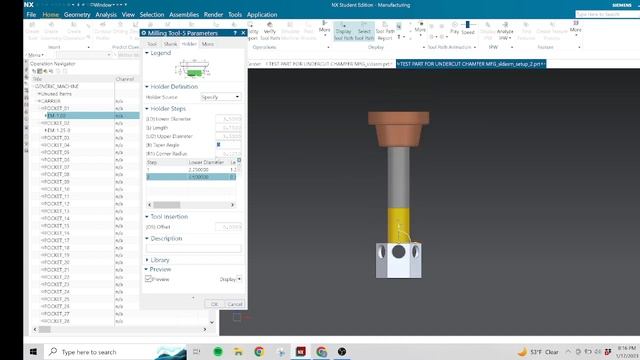Collapse the Holder Steps section
Screen dimensions: 640x360
click(147, 109)
